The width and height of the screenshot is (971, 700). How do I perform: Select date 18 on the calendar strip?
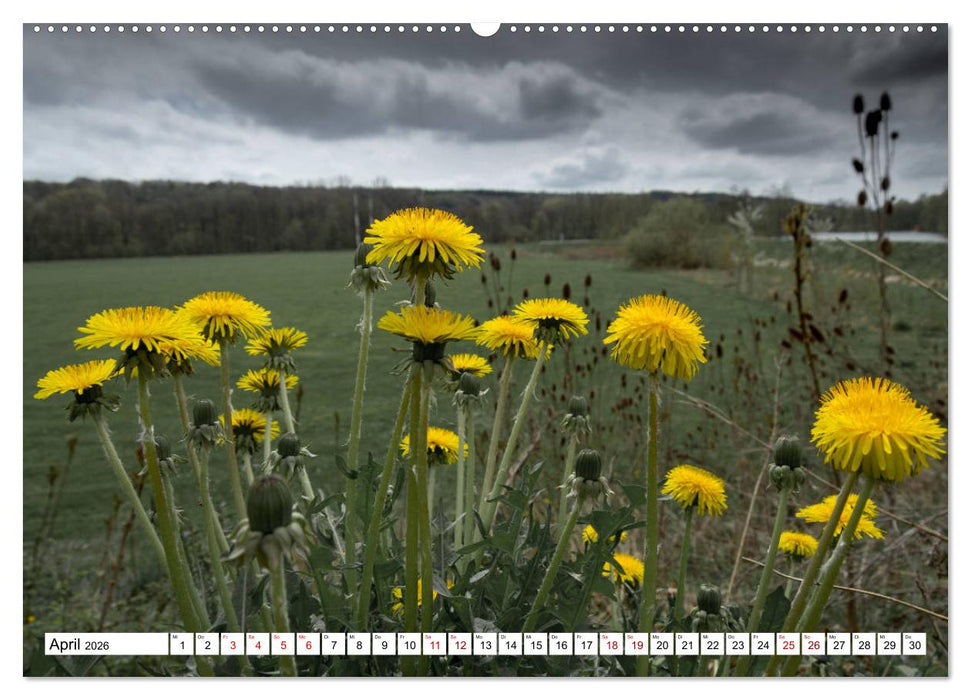tap(611, 647)
